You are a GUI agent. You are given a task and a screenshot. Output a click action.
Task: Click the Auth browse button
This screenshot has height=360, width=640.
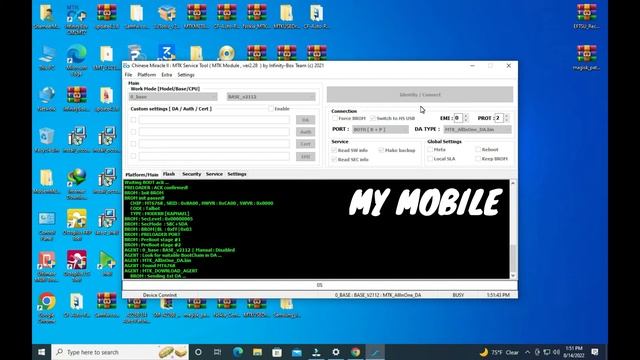305,132
